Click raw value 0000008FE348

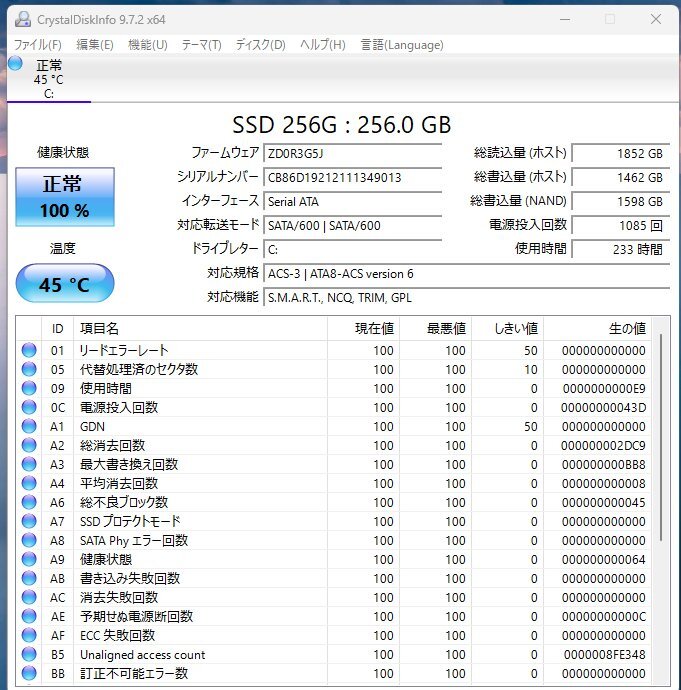tap(604, 654)
